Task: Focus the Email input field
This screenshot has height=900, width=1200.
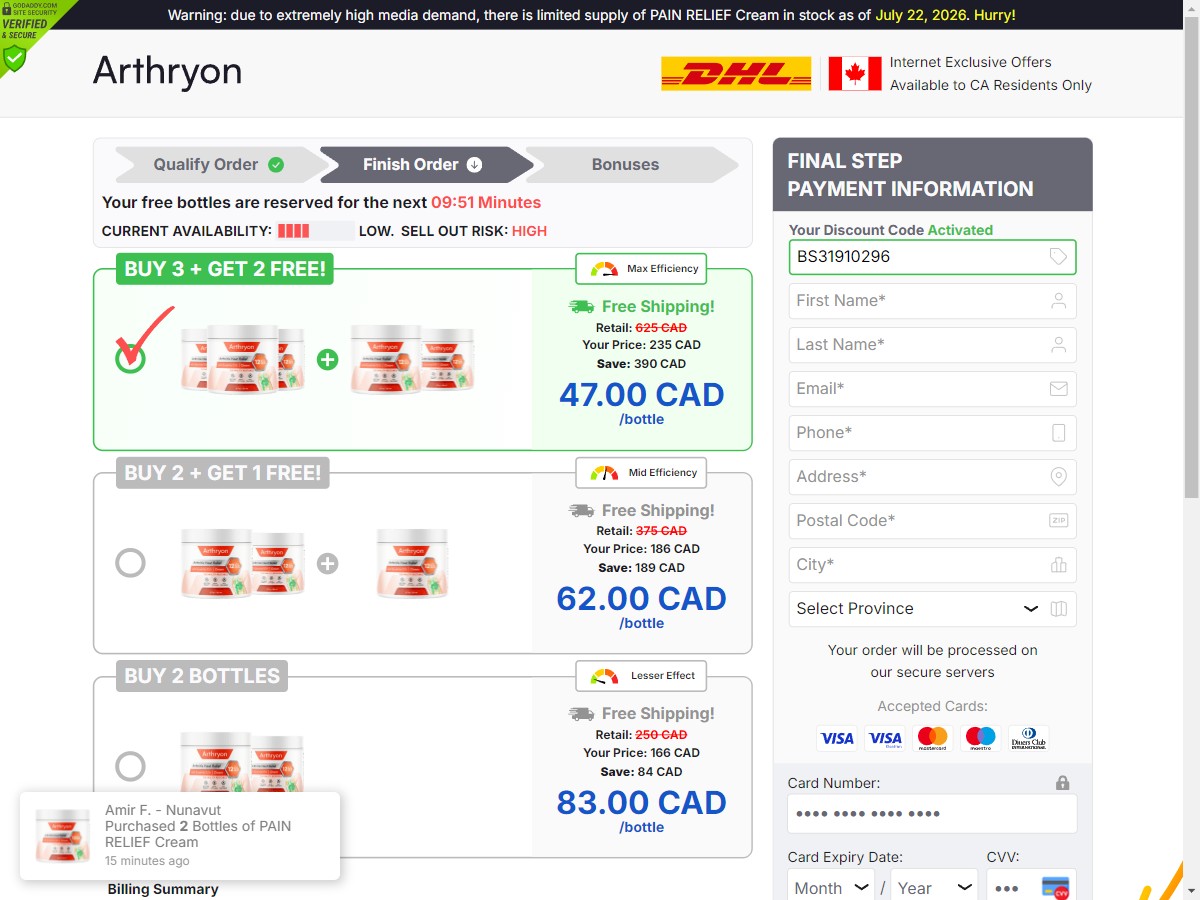Action: coord(932,389)
